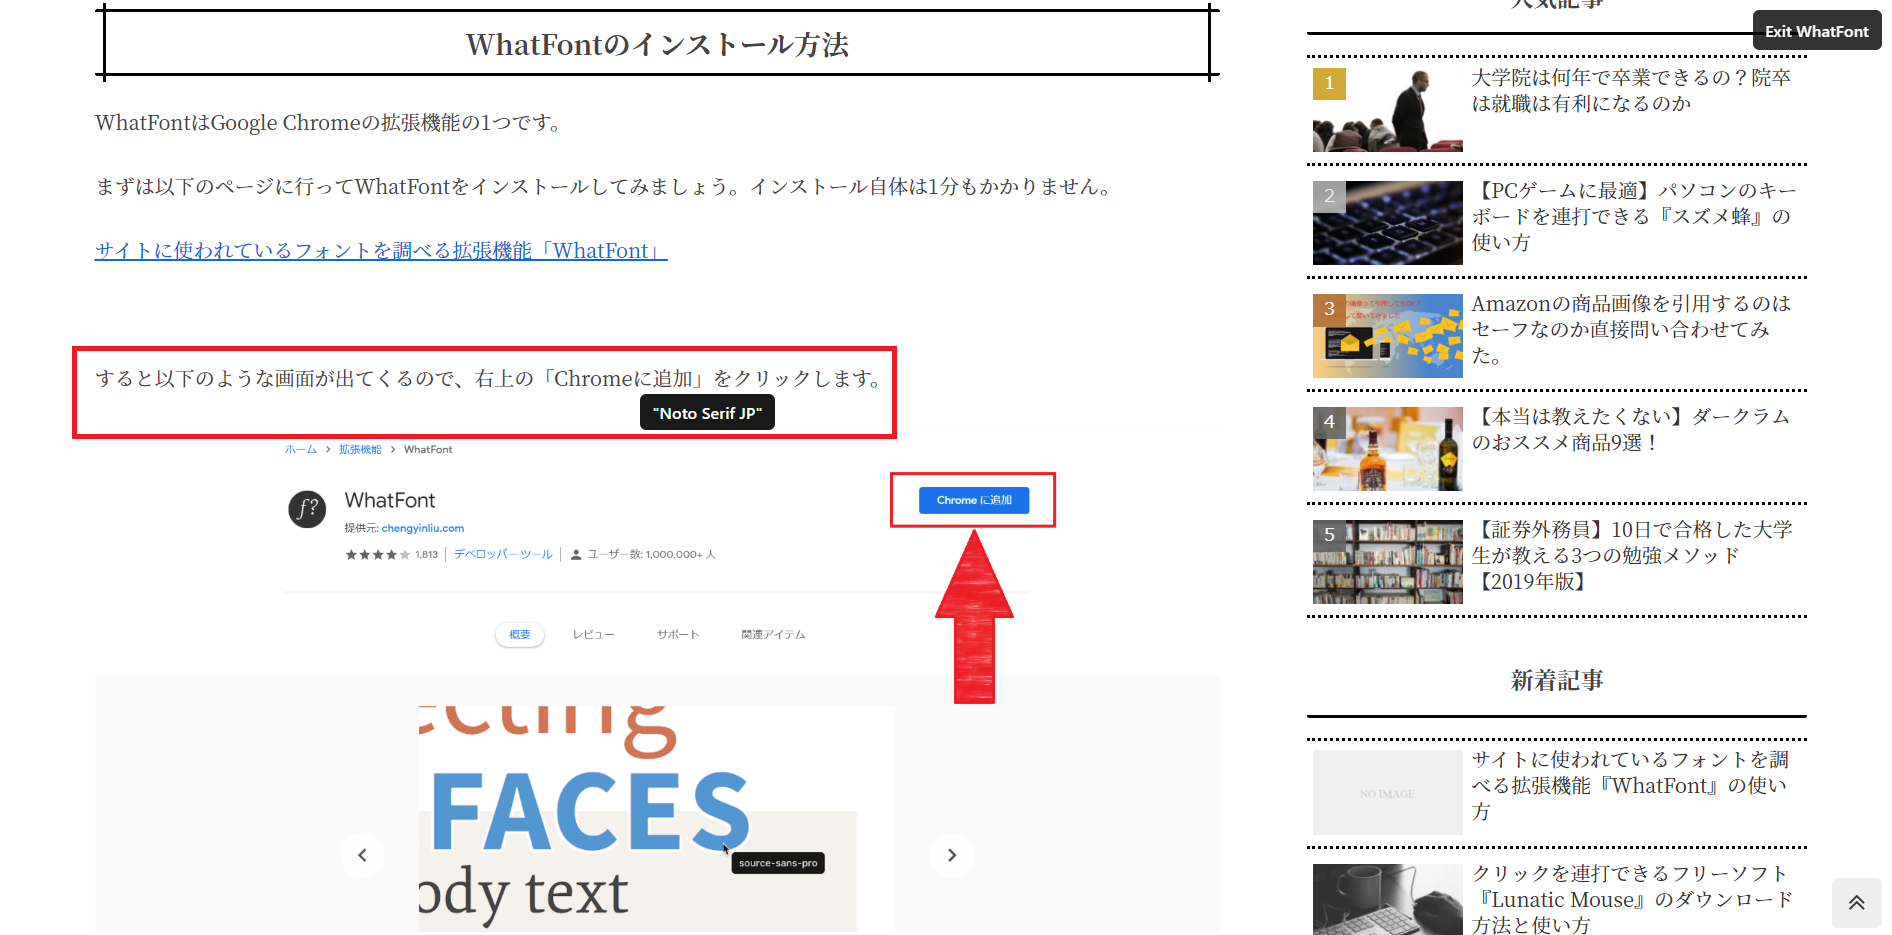This screenshot has width=1892, height=935.
Task: Click the scroll-to-top double chevron icon
Action: pyautogui.click(x=1856, y=902)
